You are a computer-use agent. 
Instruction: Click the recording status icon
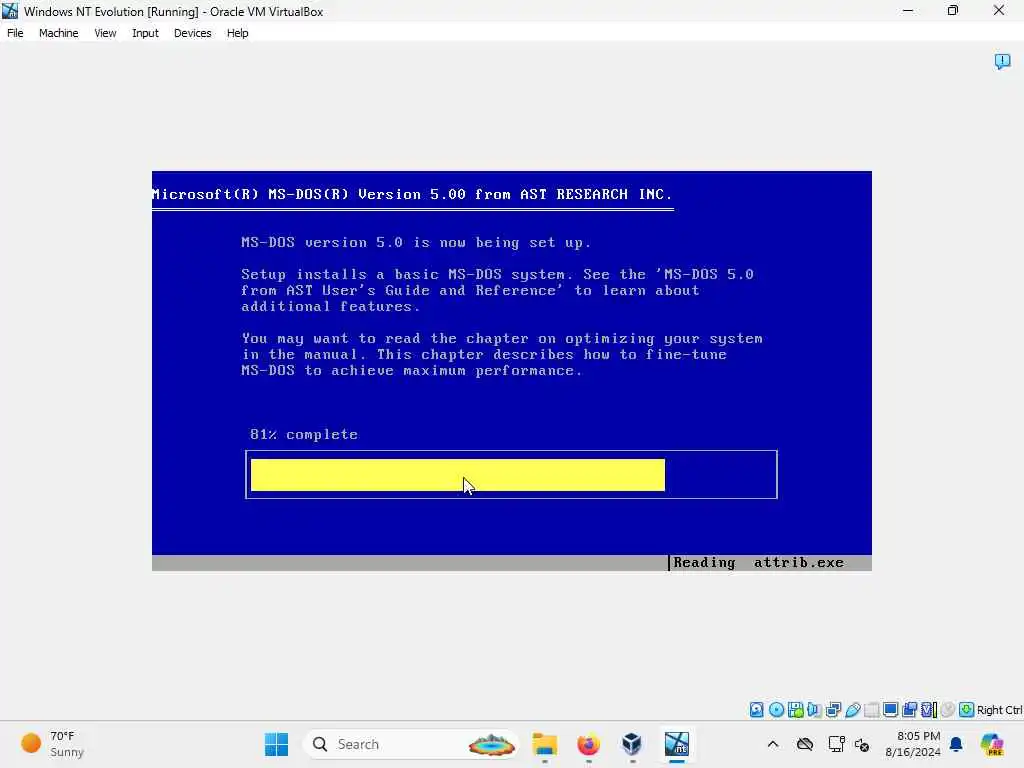(x=909, y=710)
